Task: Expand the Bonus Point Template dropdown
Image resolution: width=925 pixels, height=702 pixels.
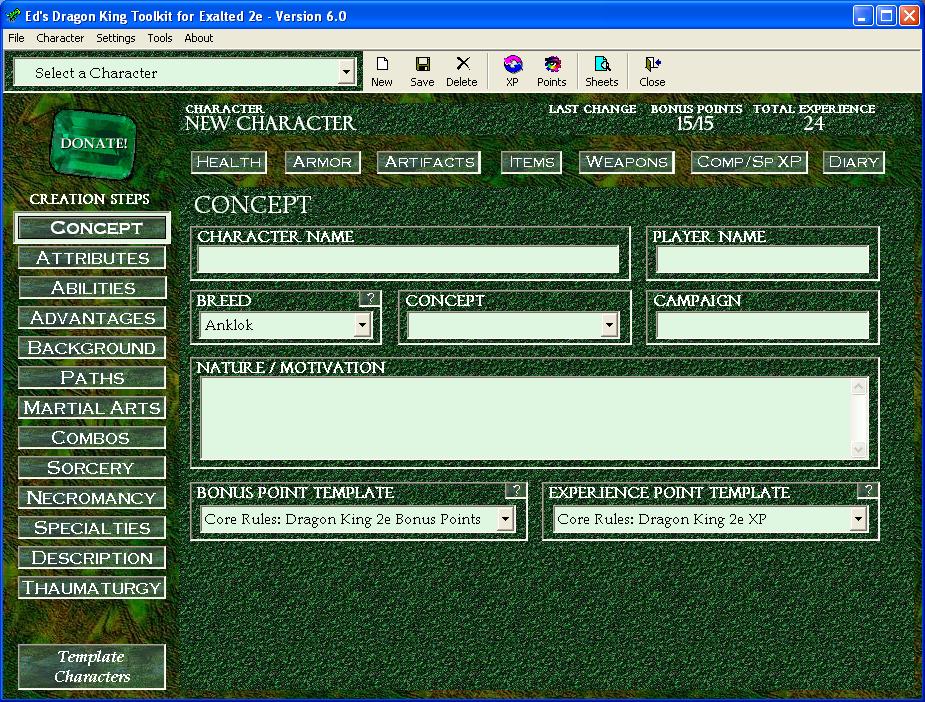Action: pos(505,520)
